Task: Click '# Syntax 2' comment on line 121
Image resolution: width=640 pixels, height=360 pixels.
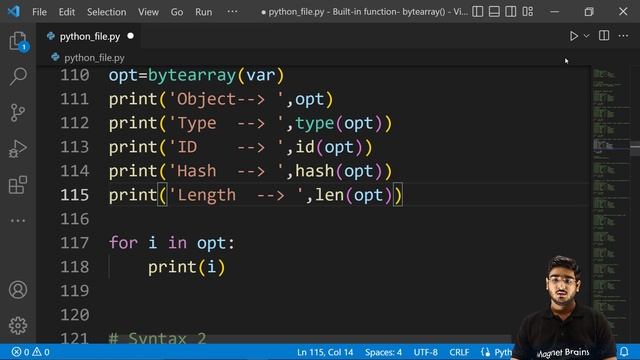Action: pos(158,338)
